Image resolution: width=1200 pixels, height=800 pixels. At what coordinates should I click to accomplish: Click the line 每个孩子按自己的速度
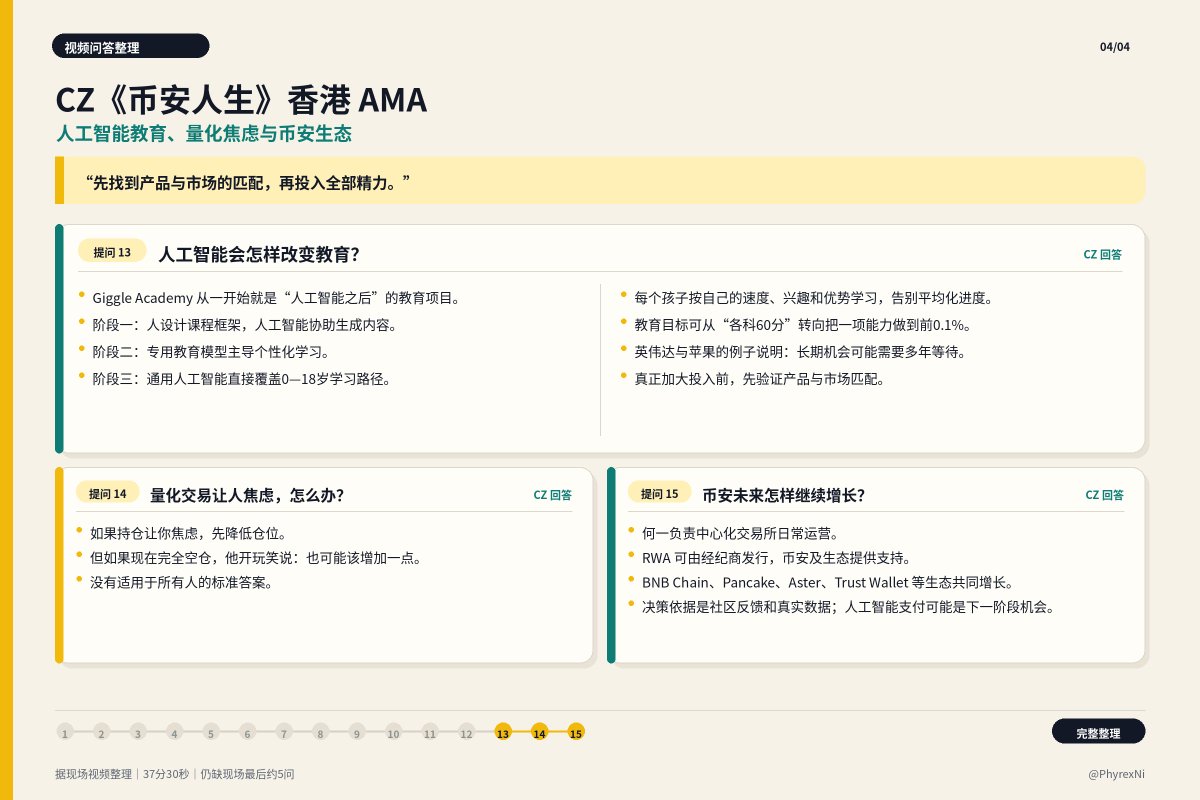813,298
